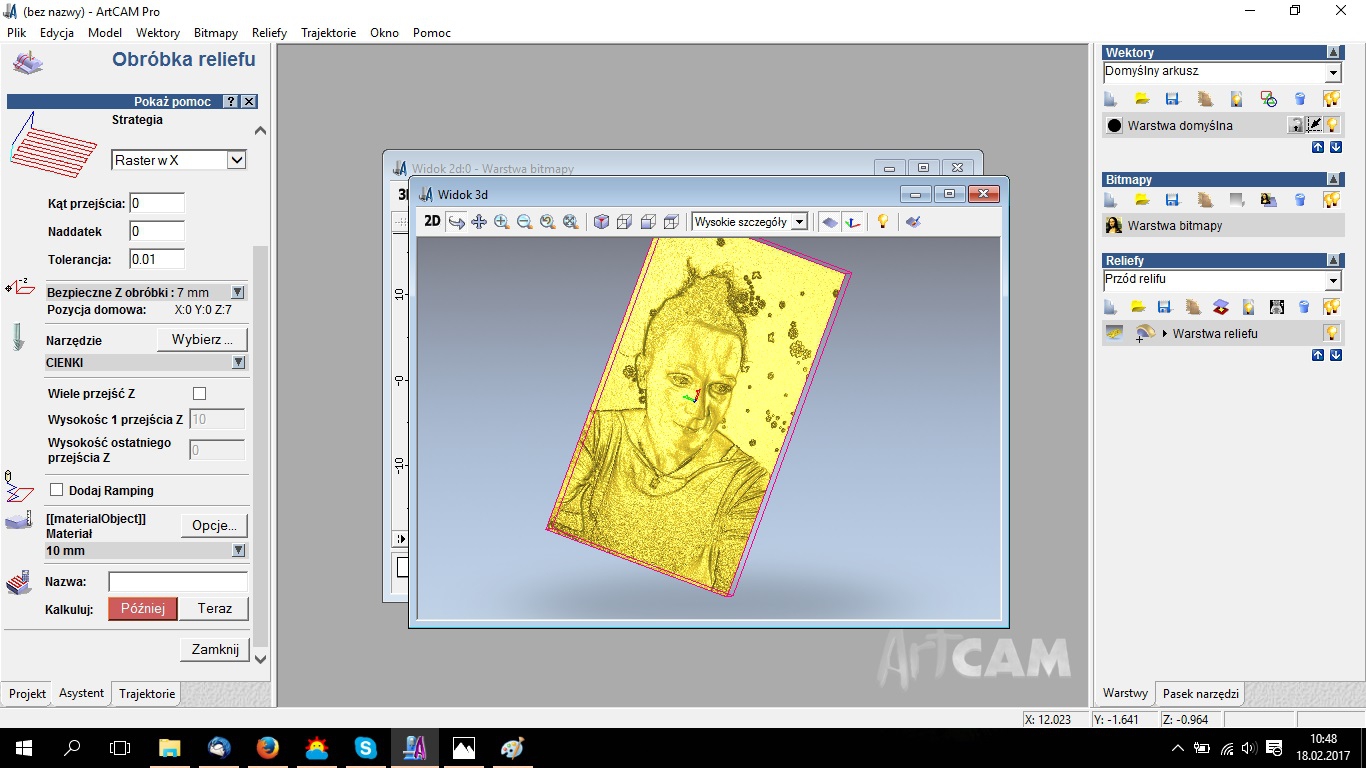The image size is (1366, 768).
Task: Collapse the Wektory panel
Action: click(1333, 52)
